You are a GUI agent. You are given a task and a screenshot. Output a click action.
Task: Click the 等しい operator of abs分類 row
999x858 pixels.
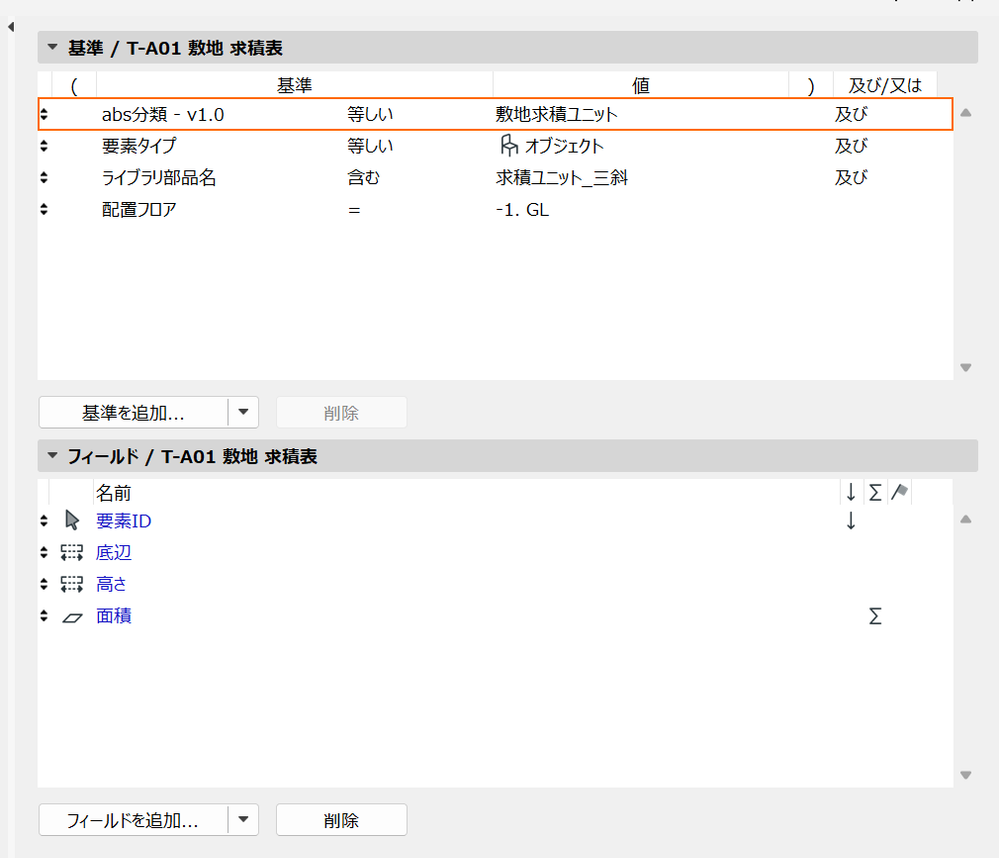tap(370, 115)
